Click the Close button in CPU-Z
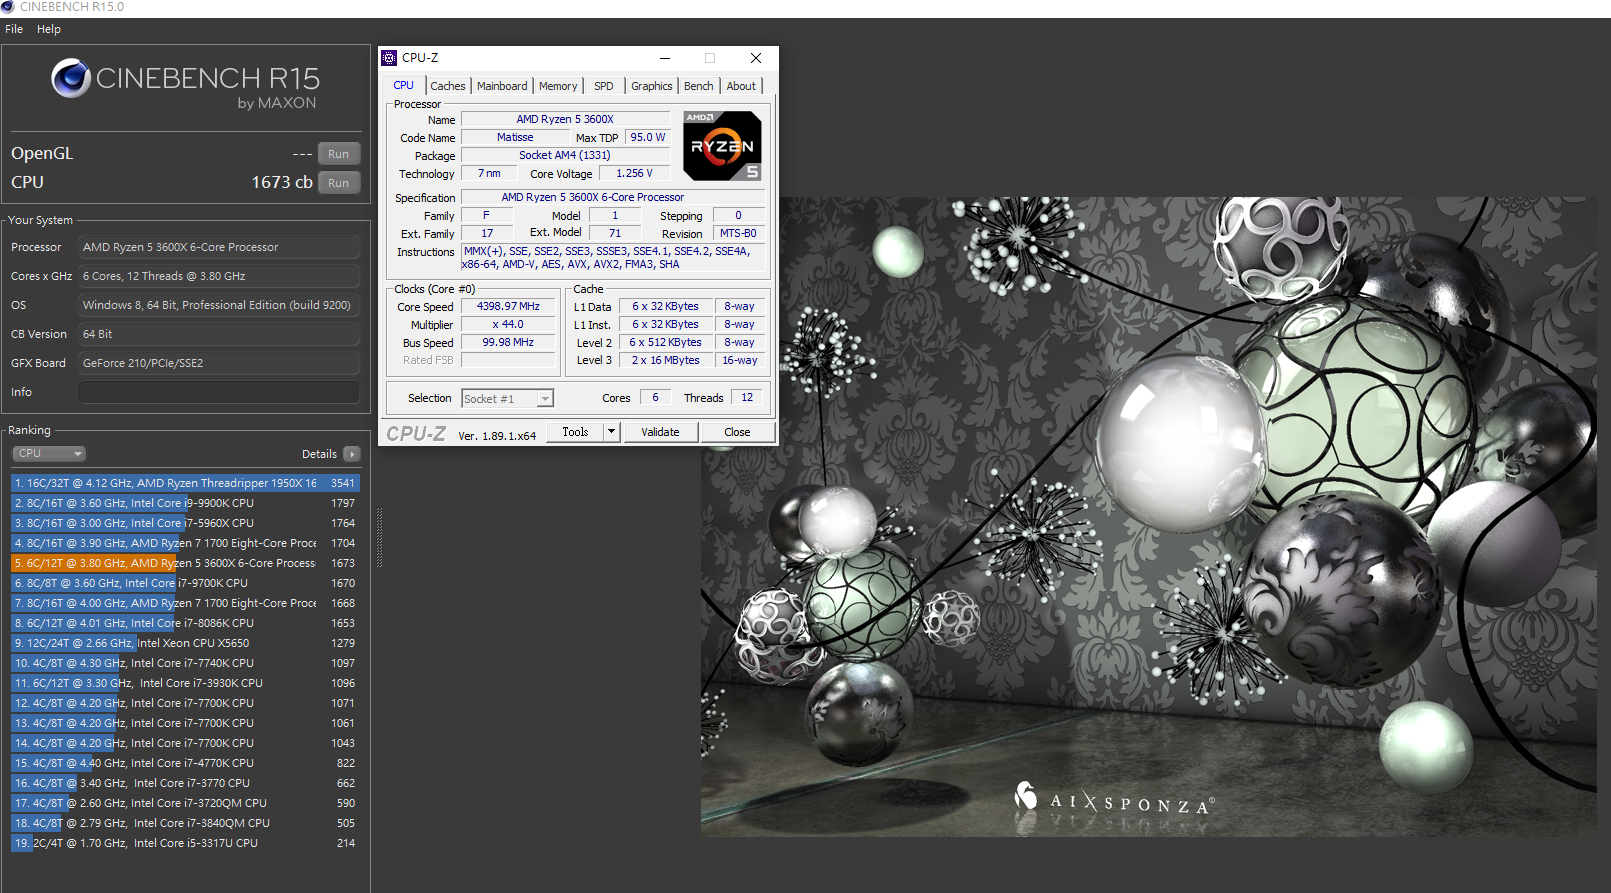 [x=737, y=432]
